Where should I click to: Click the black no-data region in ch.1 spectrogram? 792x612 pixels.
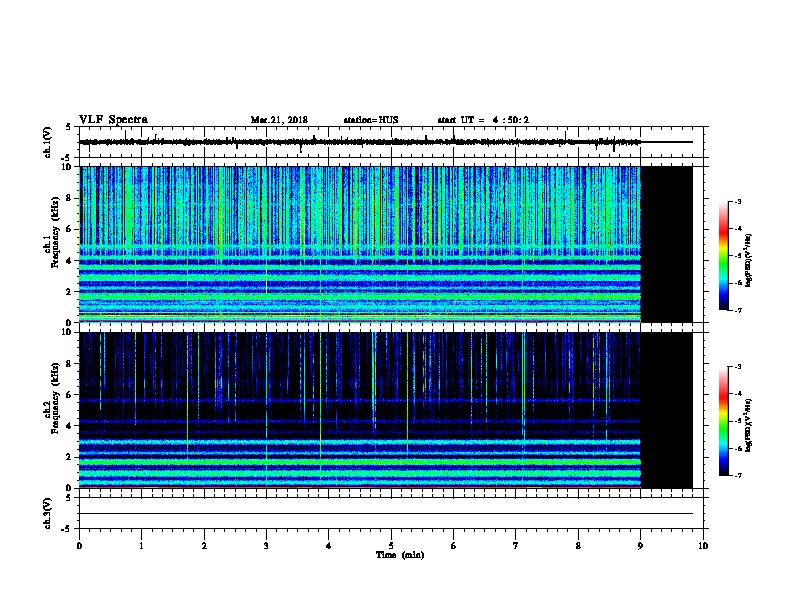(667, 244)
